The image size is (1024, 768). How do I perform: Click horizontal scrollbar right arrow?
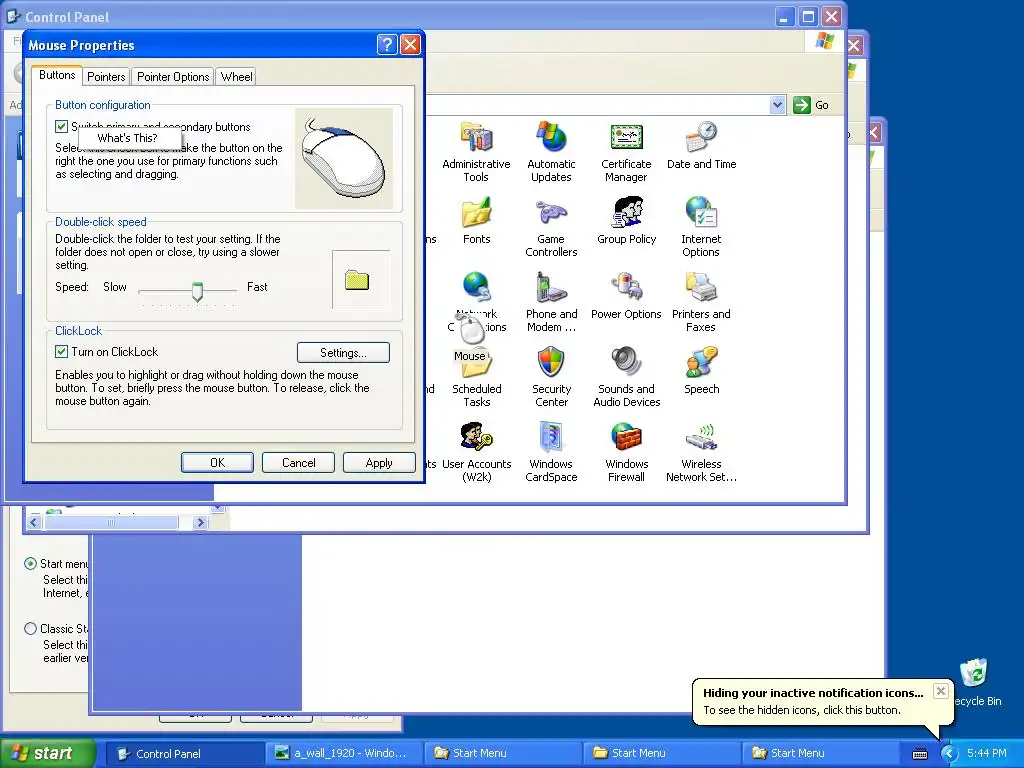200,522
